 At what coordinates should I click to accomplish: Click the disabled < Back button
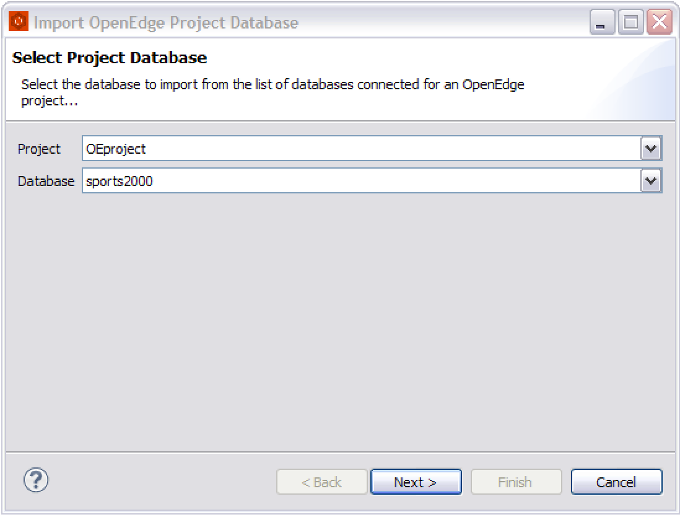(322, 482)
